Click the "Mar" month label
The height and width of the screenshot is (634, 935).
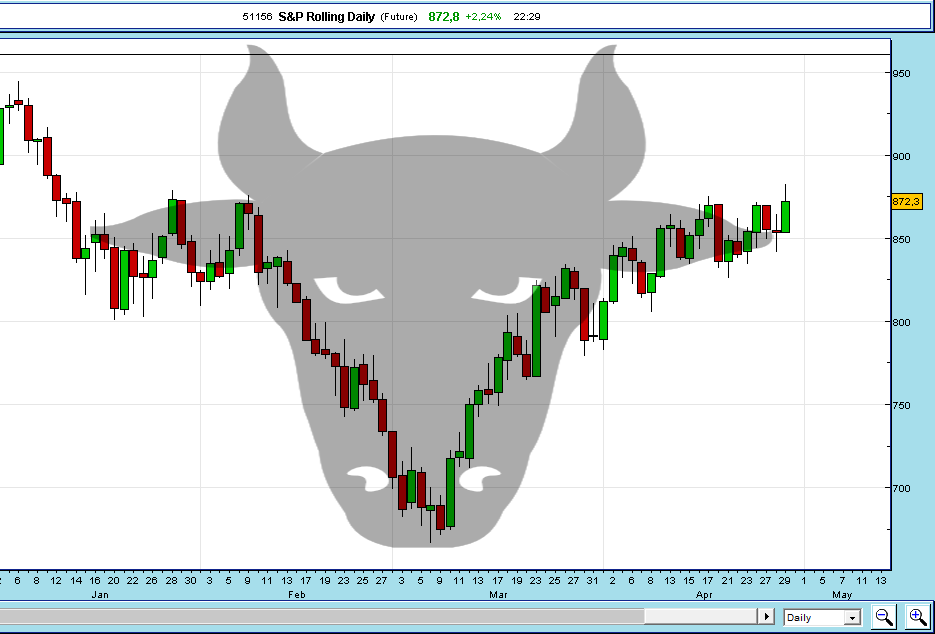(x=499, y=594)
